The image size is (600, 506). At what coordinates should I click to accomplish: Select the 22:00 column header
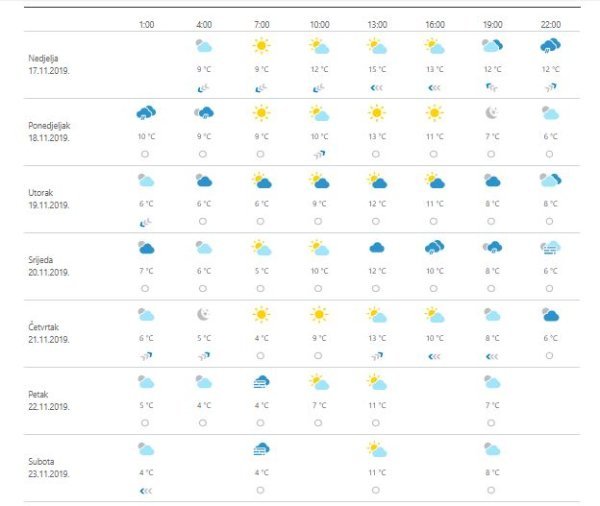(549, 22)
